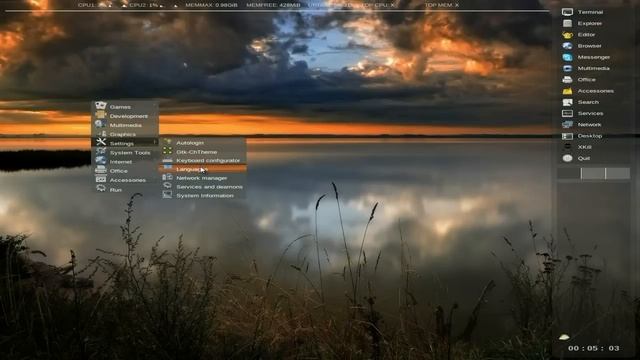Open the Games category in popup menu
640x360 pixels.
tap(125, 107)
